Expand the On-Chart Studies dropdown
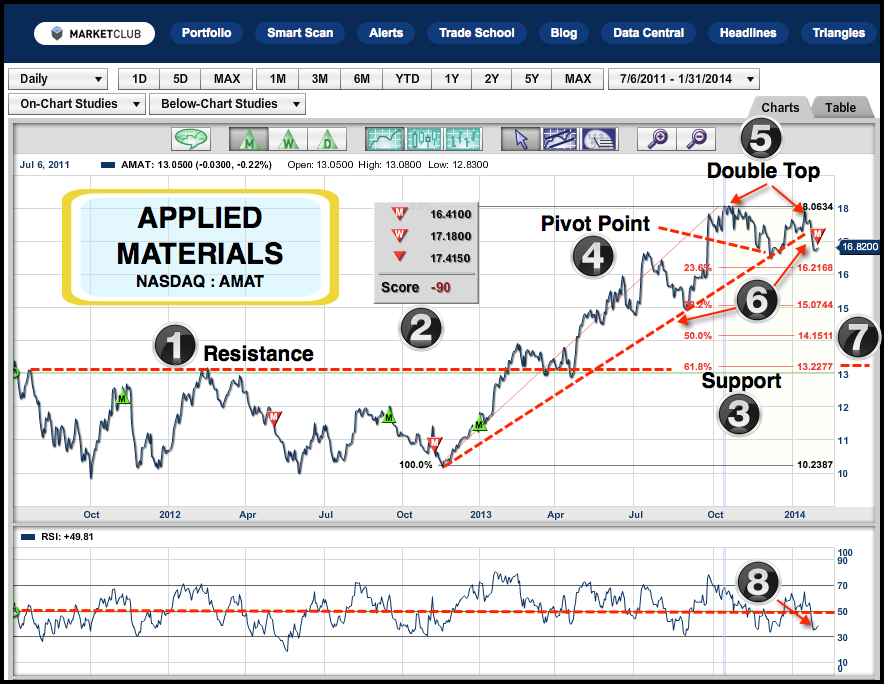 click(75, 104)
